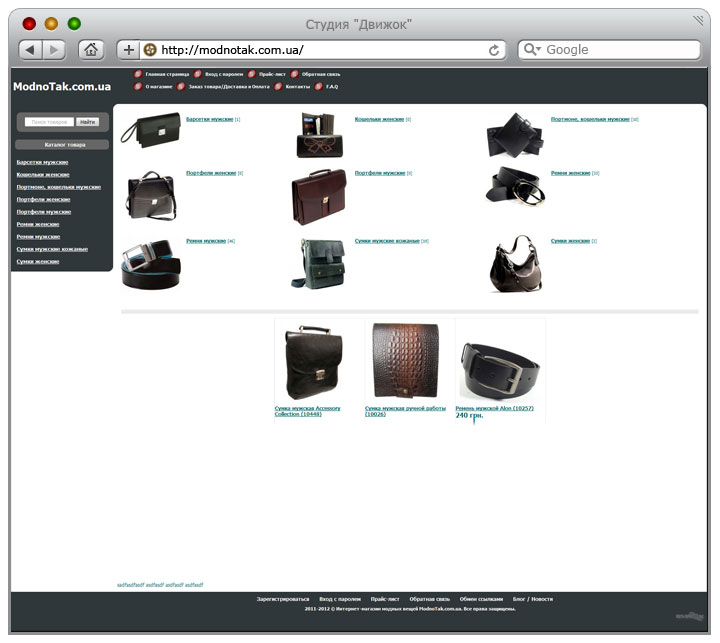
Task: Open Сумка мужская ручной работы (10026) link
Action: (x=405, y=411)
